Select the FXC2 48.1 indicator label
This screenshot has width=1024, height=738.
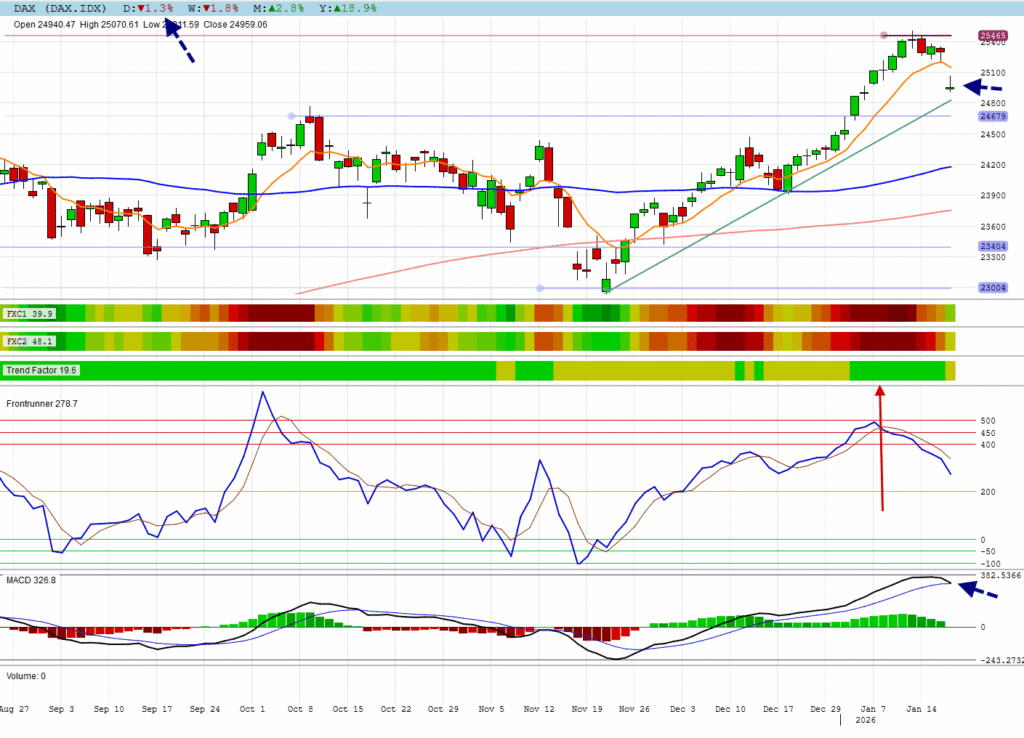point(30,341)
